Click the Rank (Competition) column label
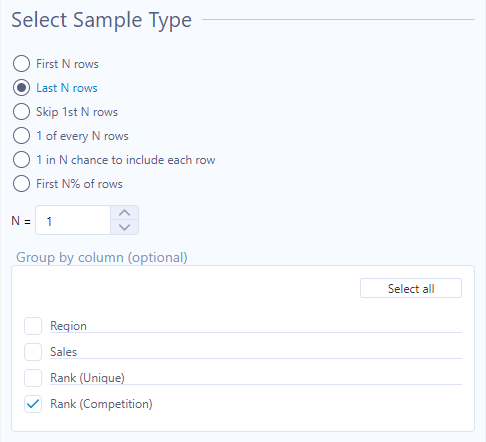The height and width of the screenshot is (442, 486). [101, 404]
